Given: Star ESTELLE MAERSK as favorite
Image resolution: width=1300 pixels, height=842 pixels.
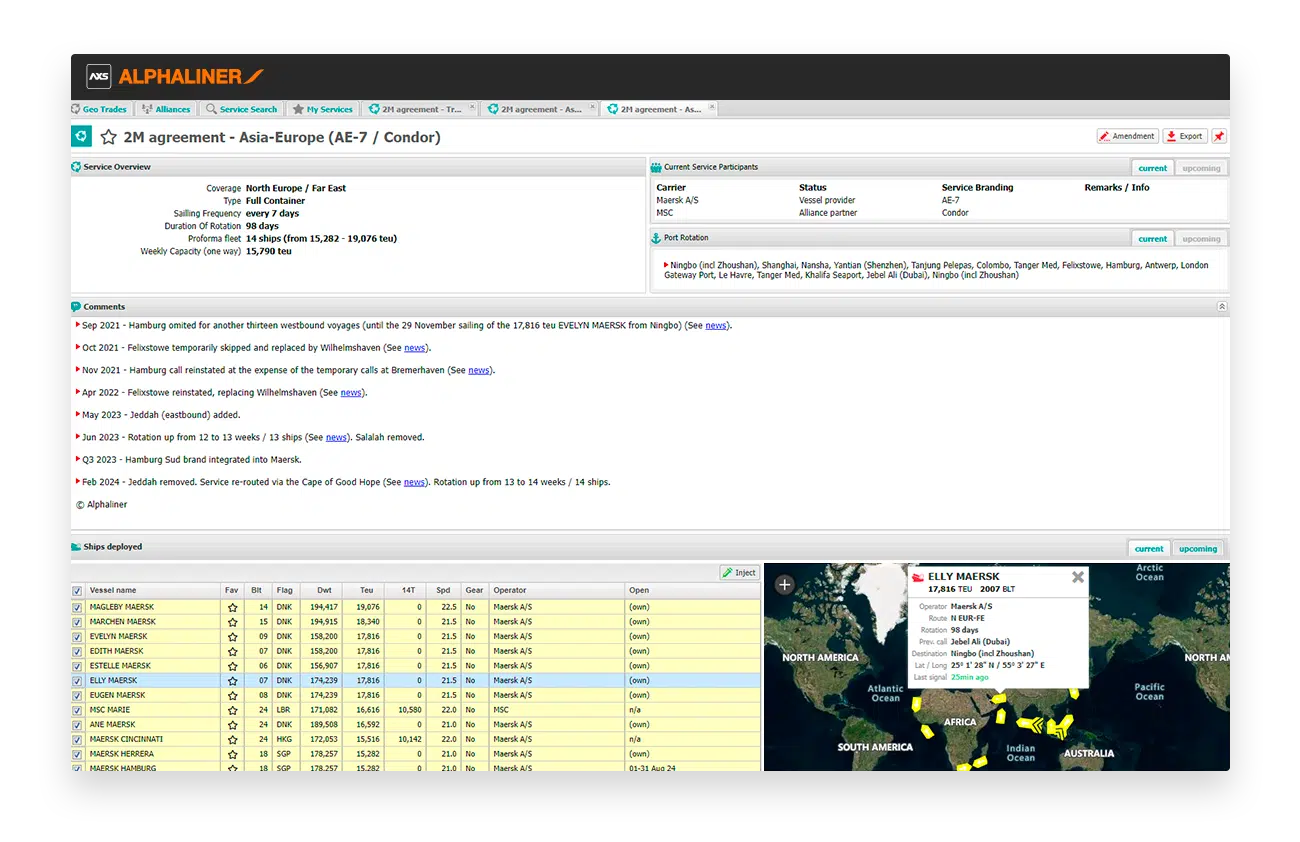Looking at the screenshot, I should pyautogui.click(x=233, y=666).
